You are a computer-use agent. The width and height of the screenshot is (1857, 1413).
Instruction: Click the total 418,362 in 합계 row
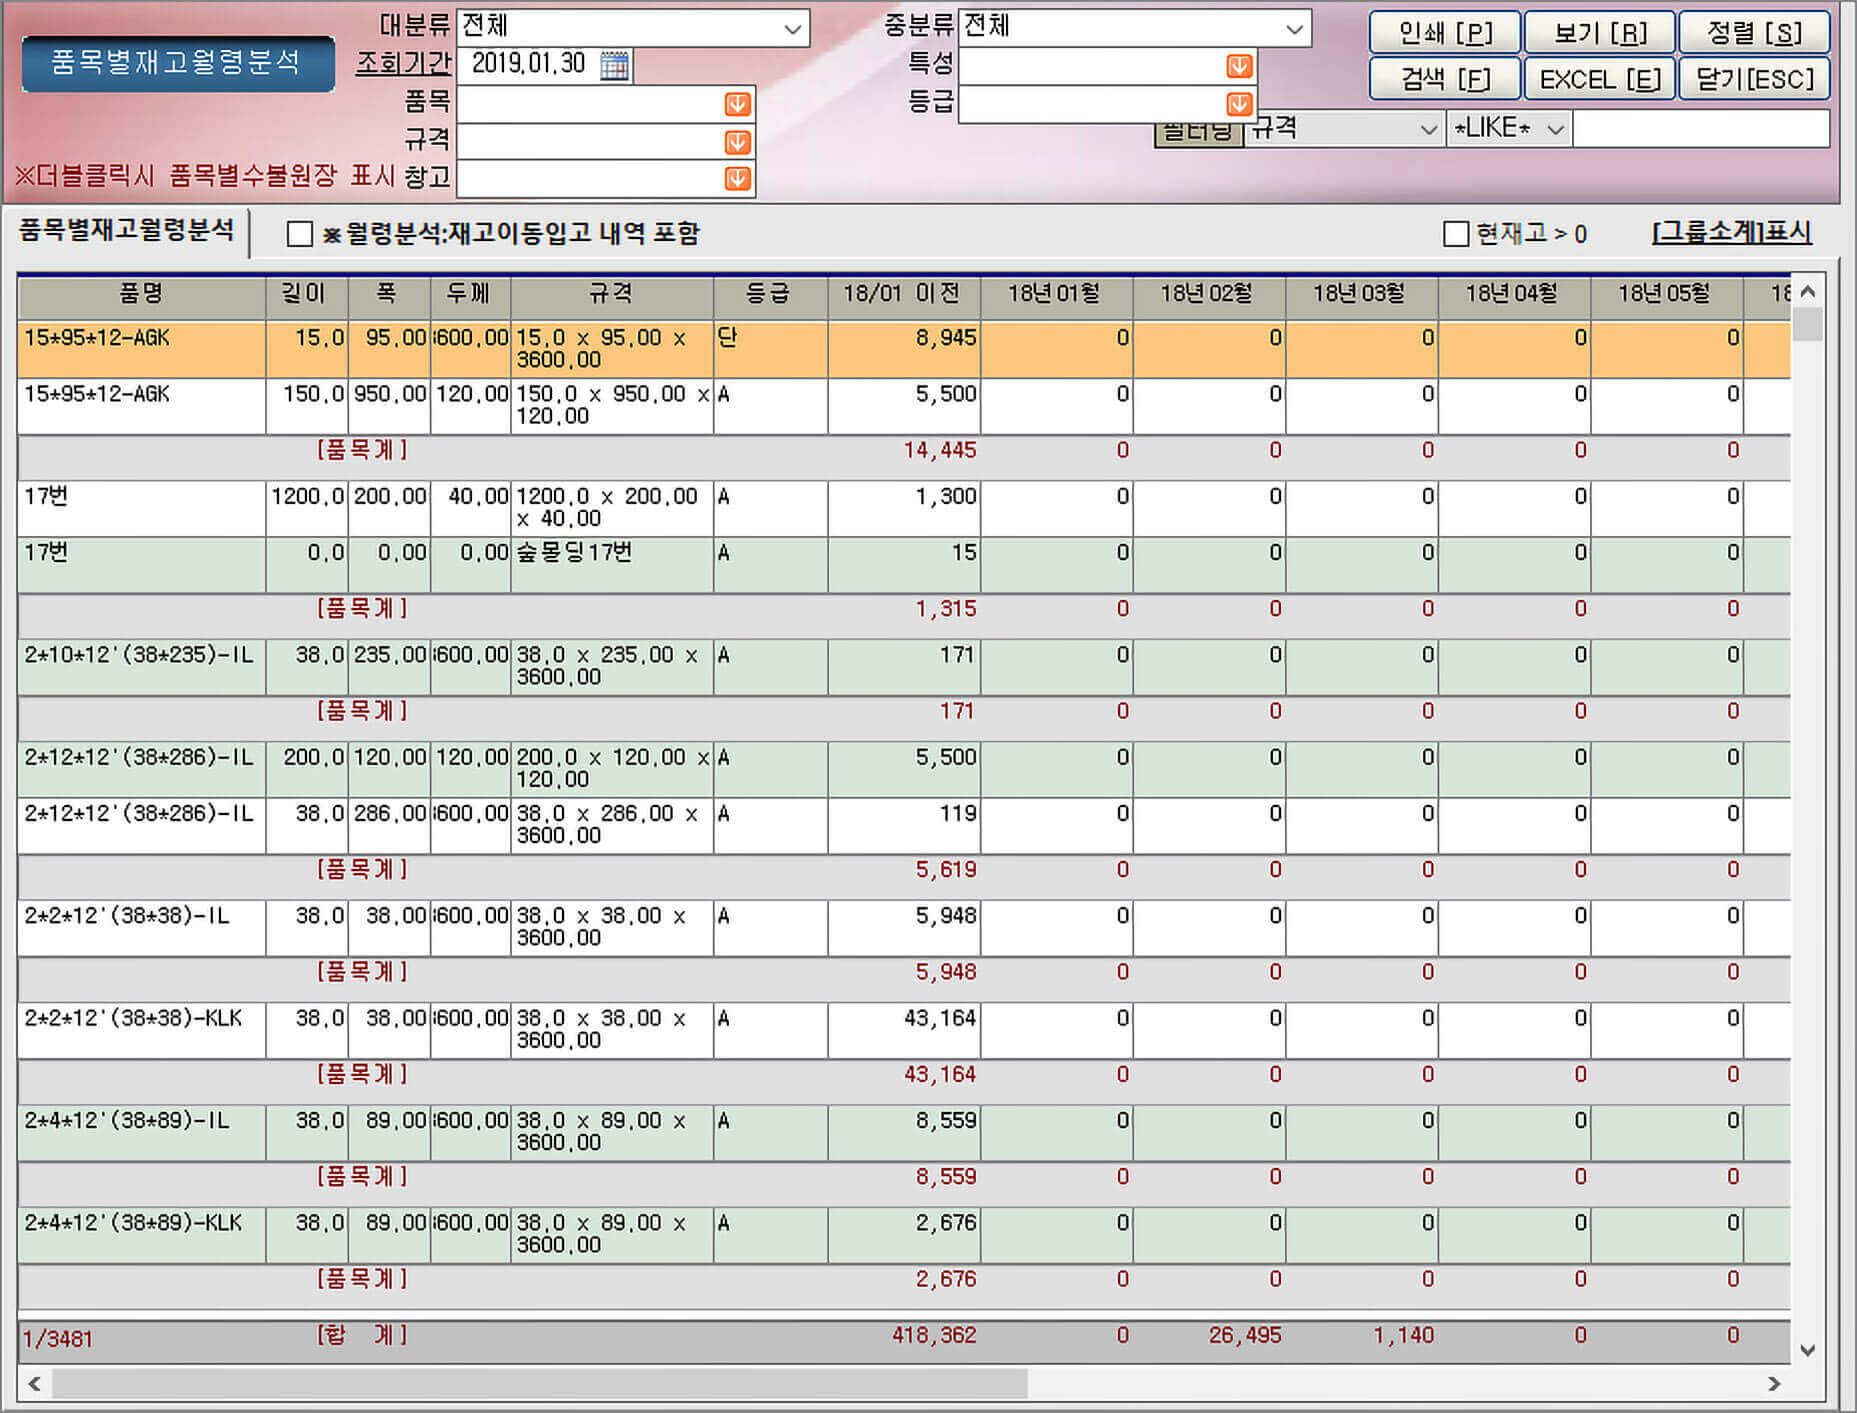tap(934, 1335)
